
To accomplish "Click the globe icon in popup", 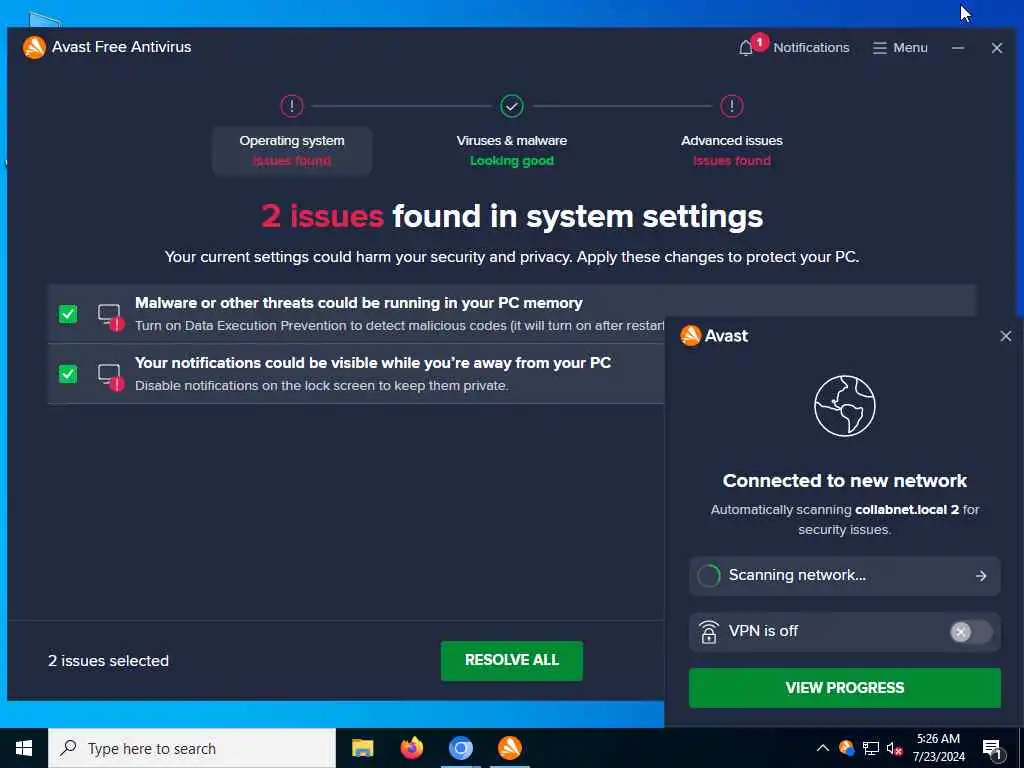I will tap(844, 406).
